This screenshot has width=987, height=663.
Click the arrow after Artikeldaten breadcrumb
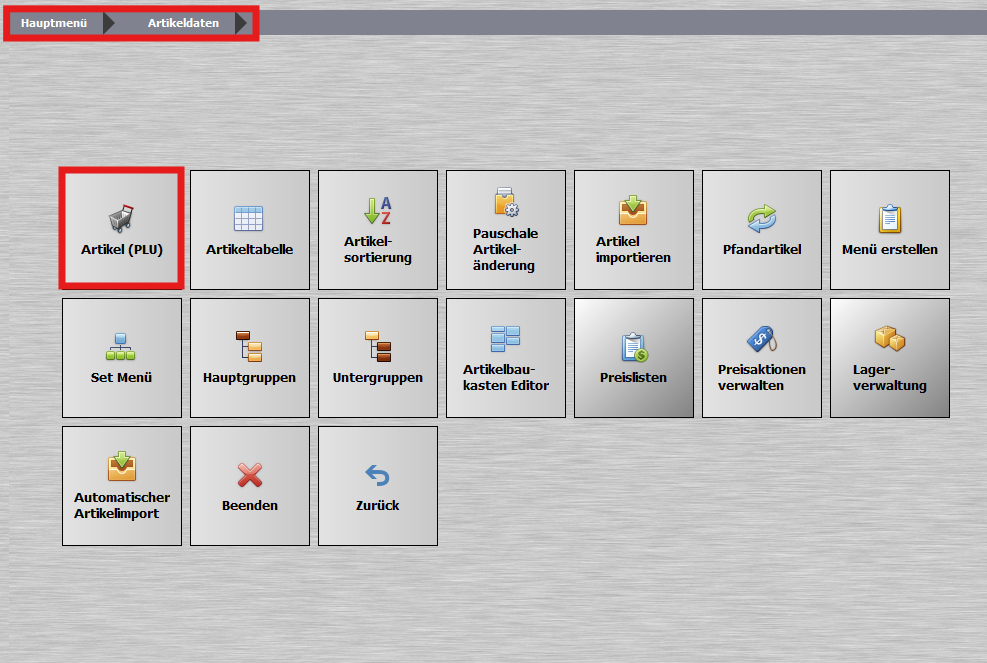(241, 23)
